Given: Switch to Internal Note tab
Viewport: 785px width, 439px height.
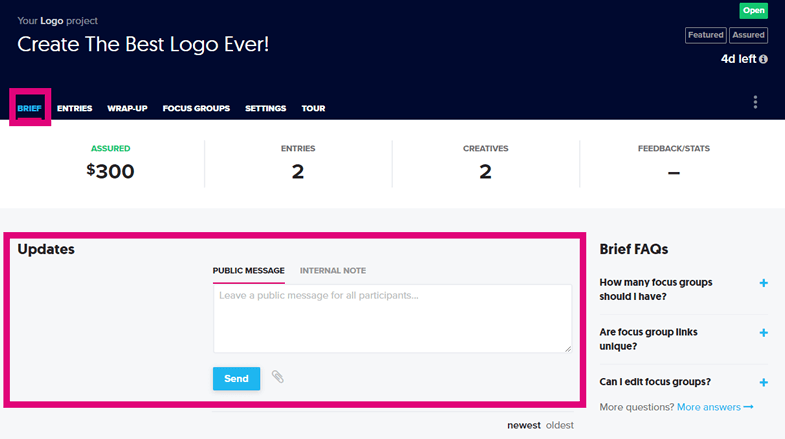Looking at the screenshot, I should click(332, 271).
